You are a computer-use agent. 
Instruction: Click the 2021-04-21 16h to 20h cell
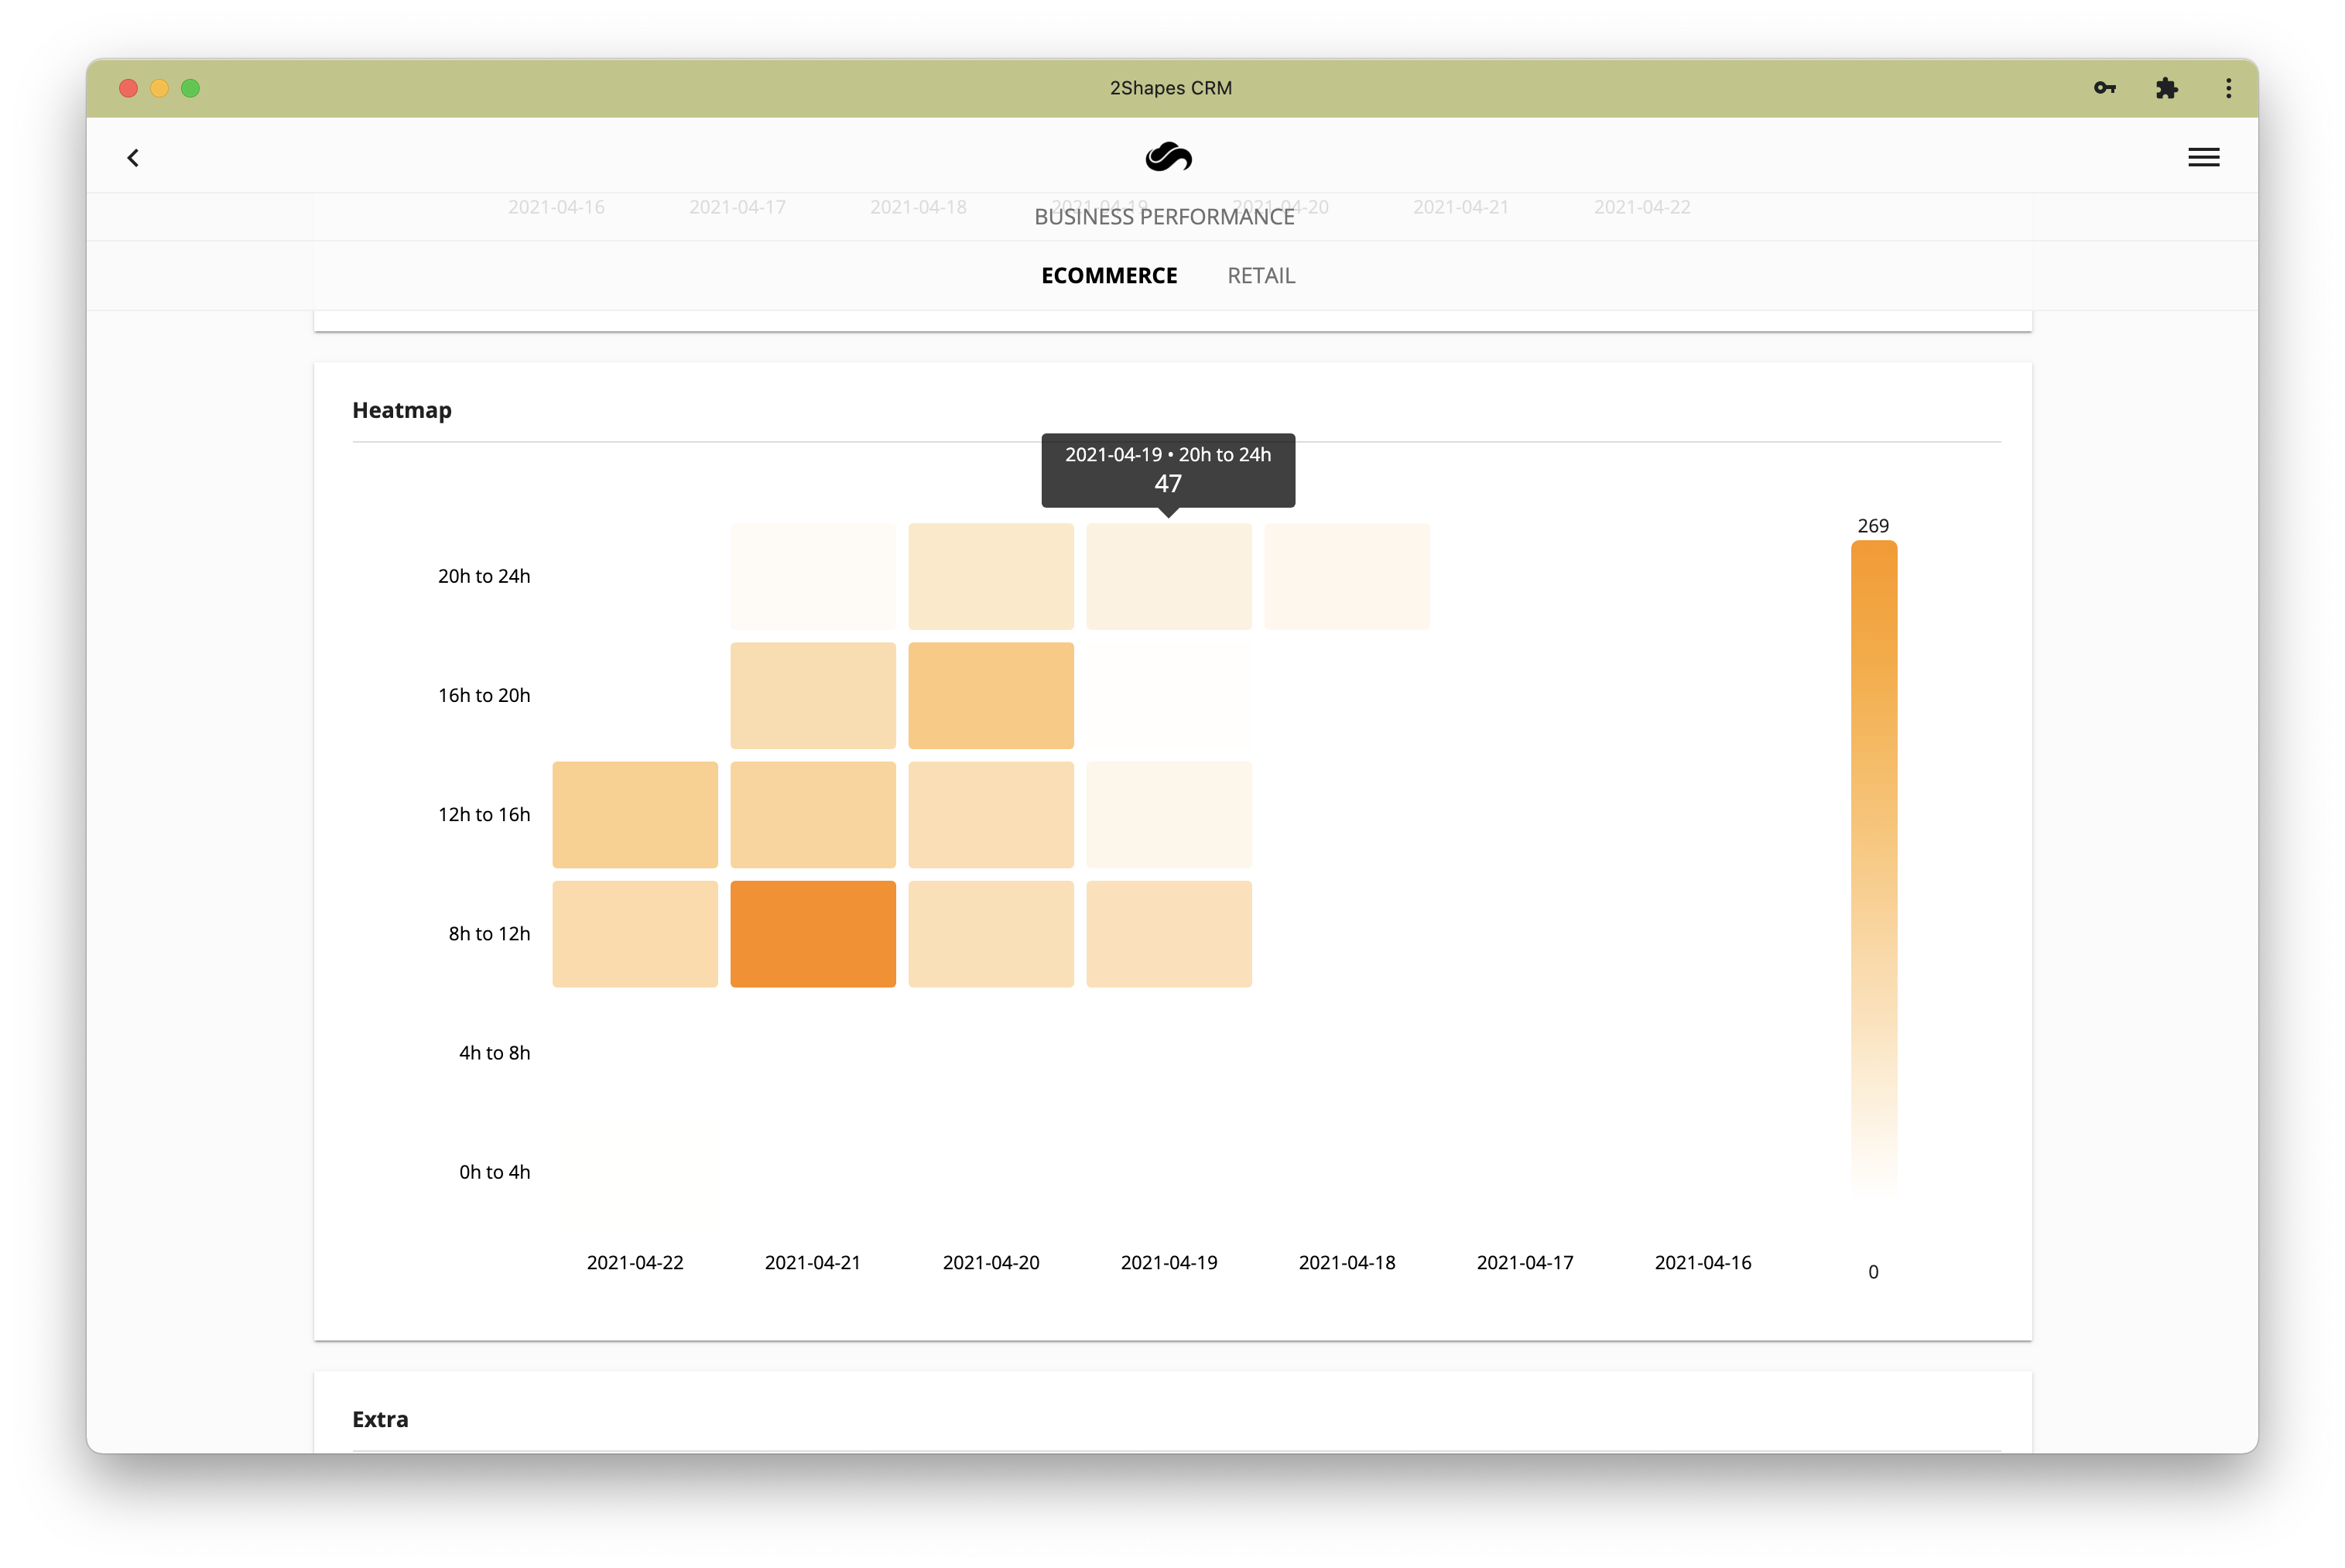813,695
